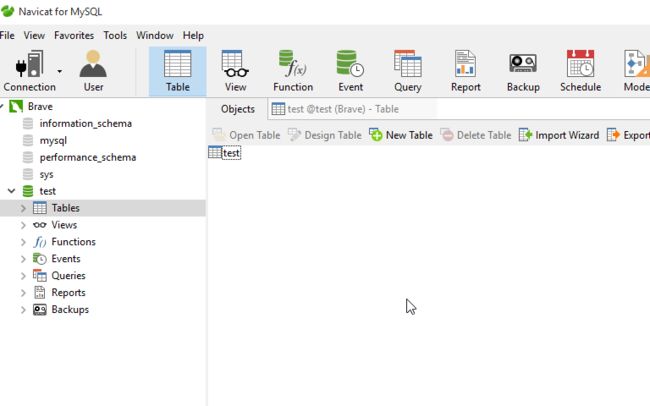Select the View toolbar icon
The image size is (650, 406).
point(235,71)
